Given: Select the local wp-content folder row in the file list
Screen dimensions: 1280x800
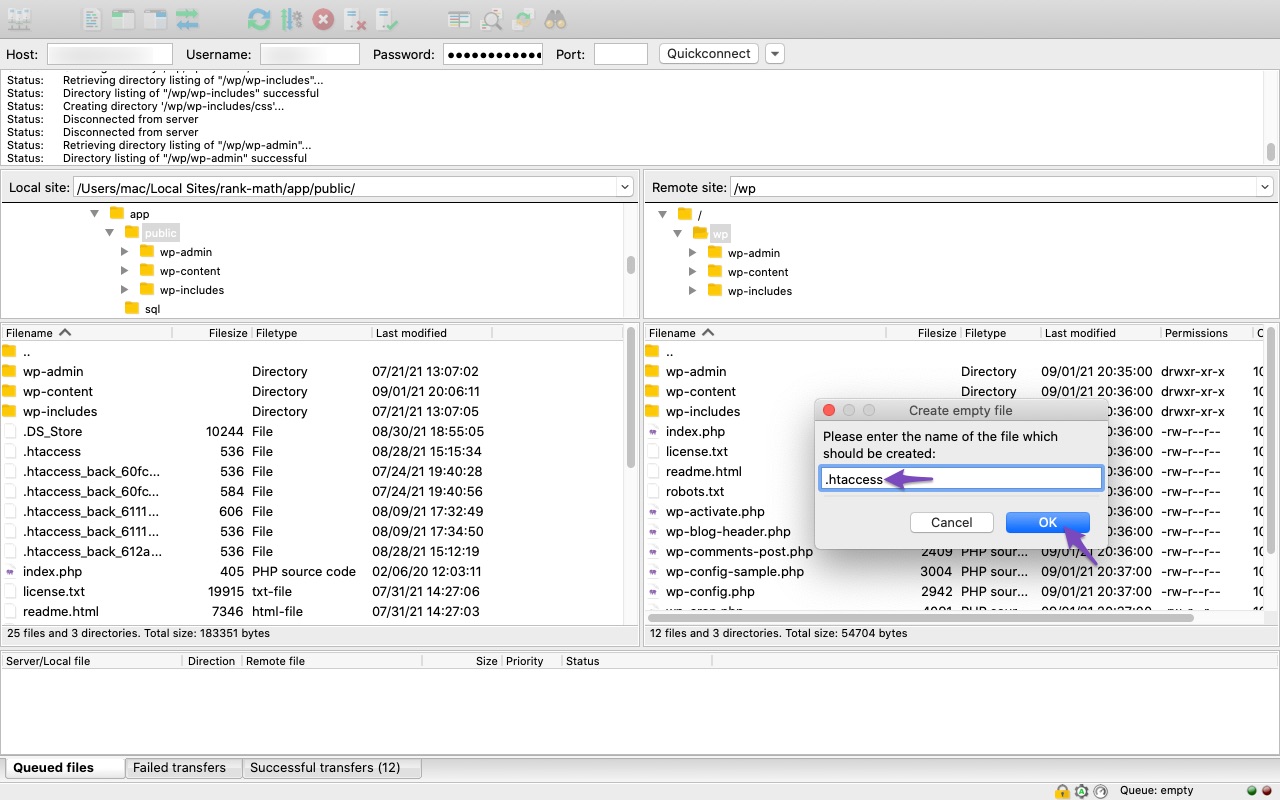Looking at the screenshot, I should 313,391.
